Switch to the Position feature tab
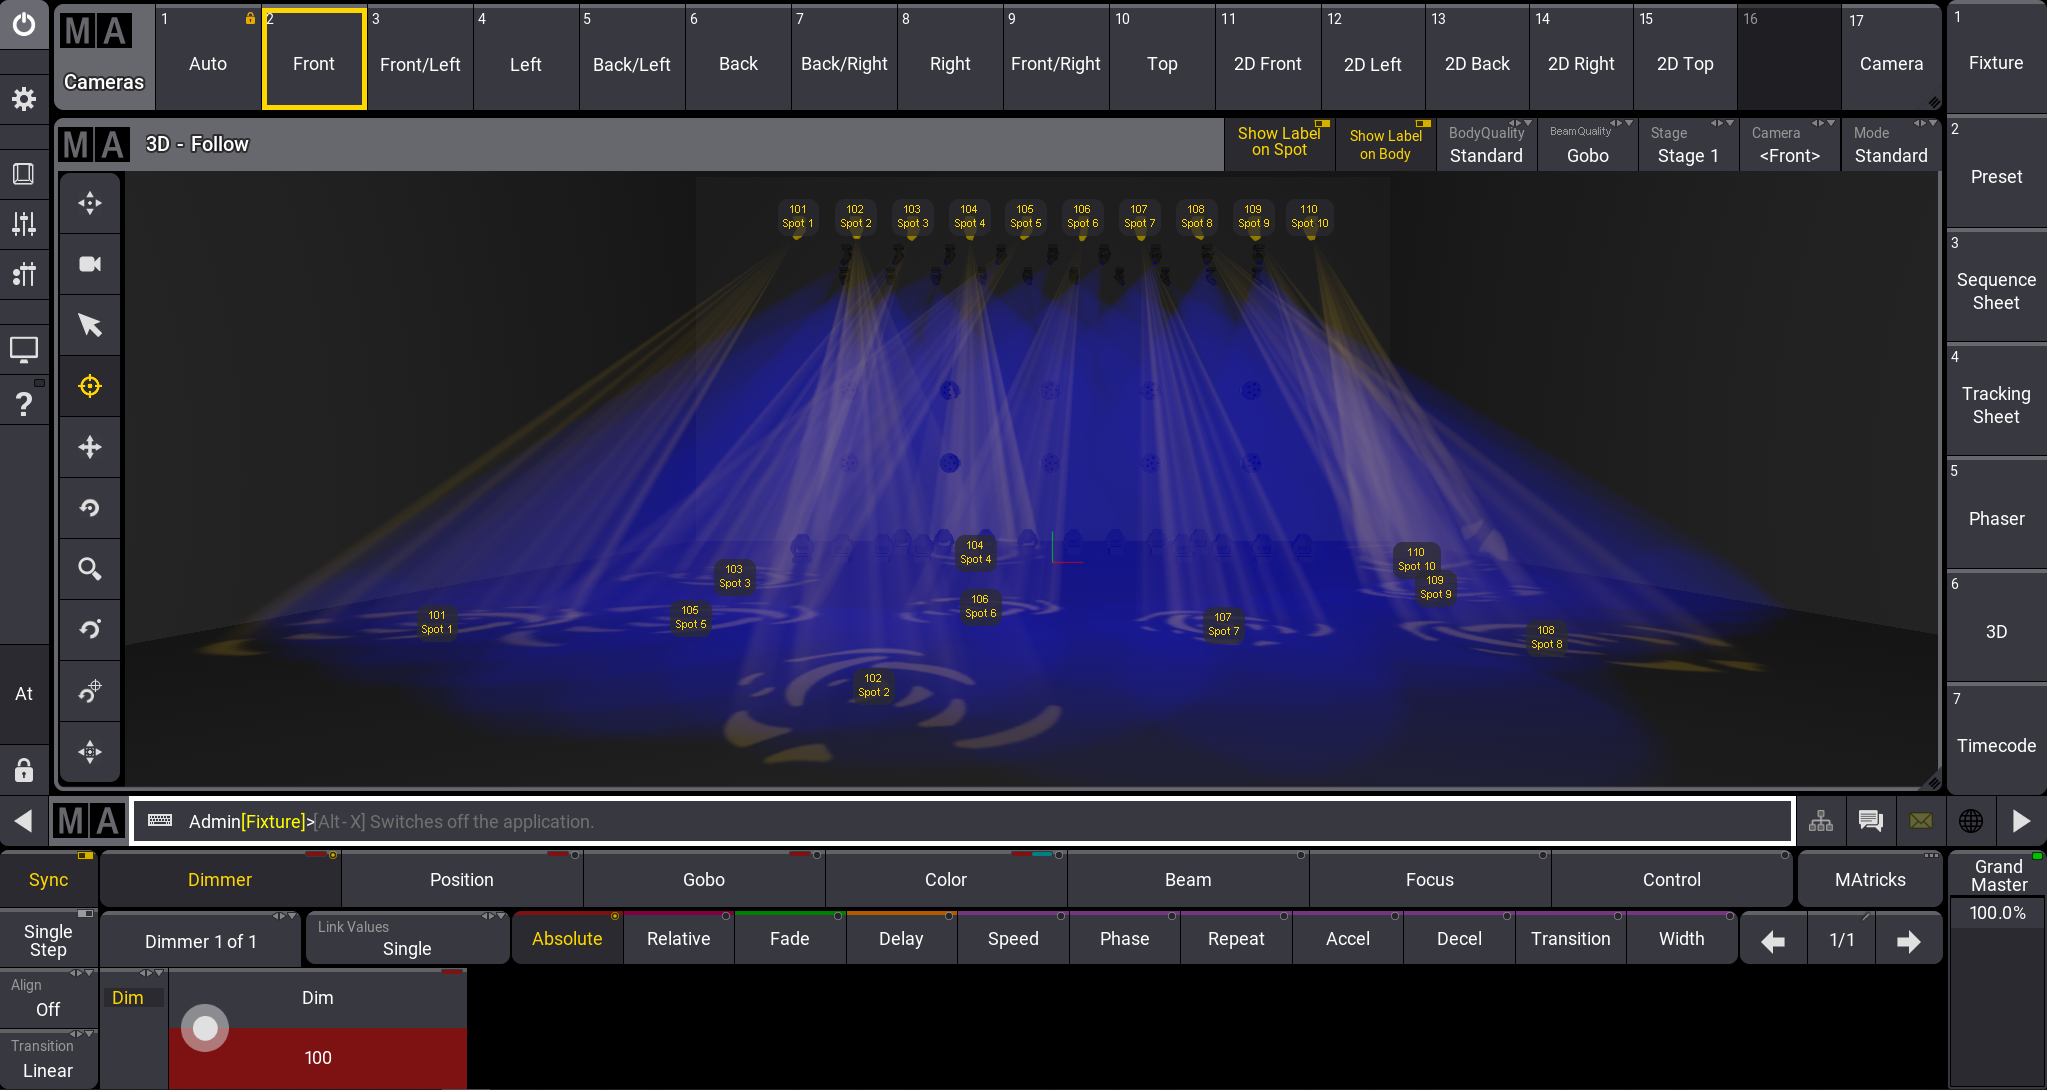The width and height of the screenshot is (2047, 1090). coord(462,879)
